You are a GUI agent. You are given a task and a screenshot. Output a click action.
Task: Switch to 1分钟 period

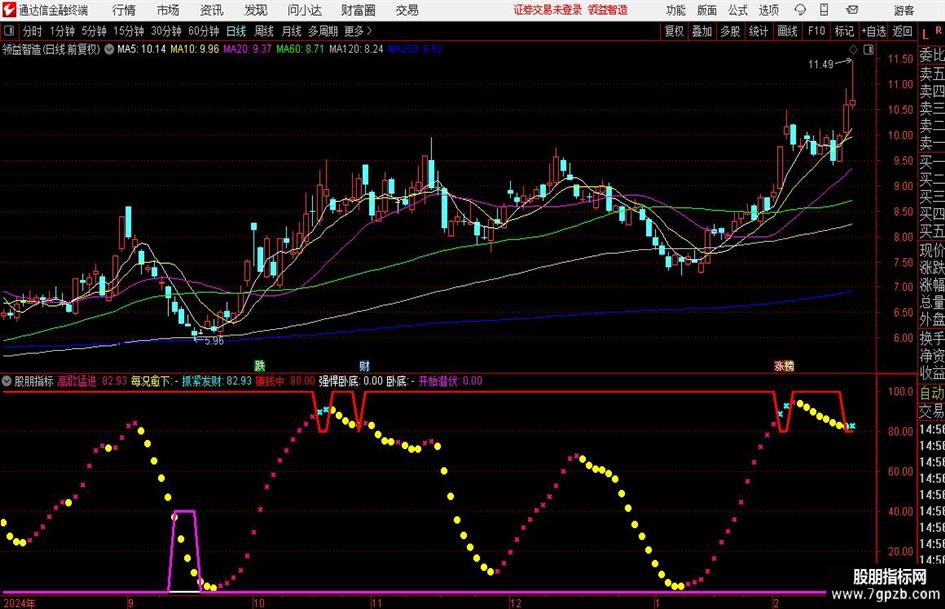(x=62, y=31)
